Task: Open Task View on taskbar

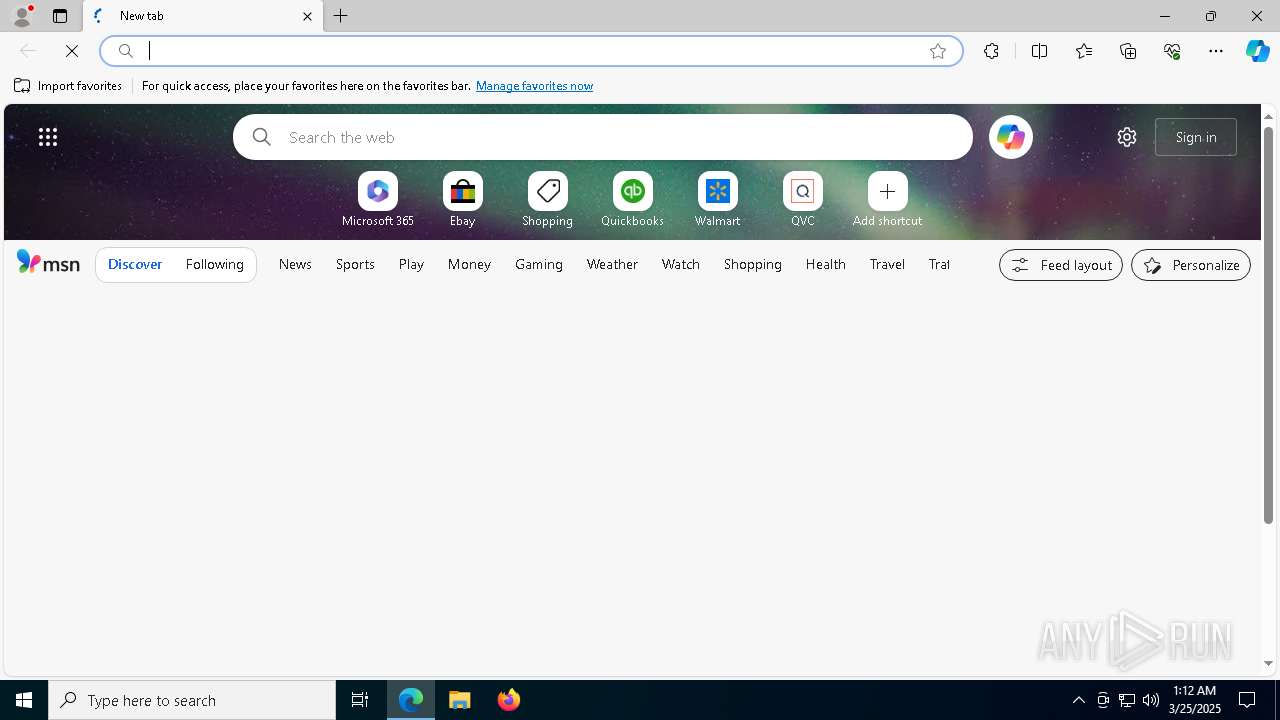Action: click(360, 700)
